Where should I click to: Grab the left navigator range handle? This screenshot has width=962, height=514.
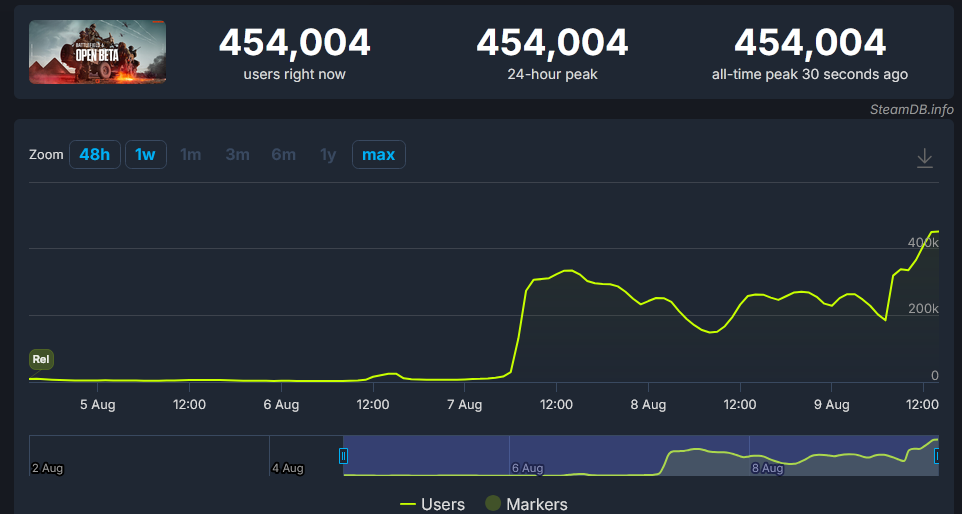[343, 456]
